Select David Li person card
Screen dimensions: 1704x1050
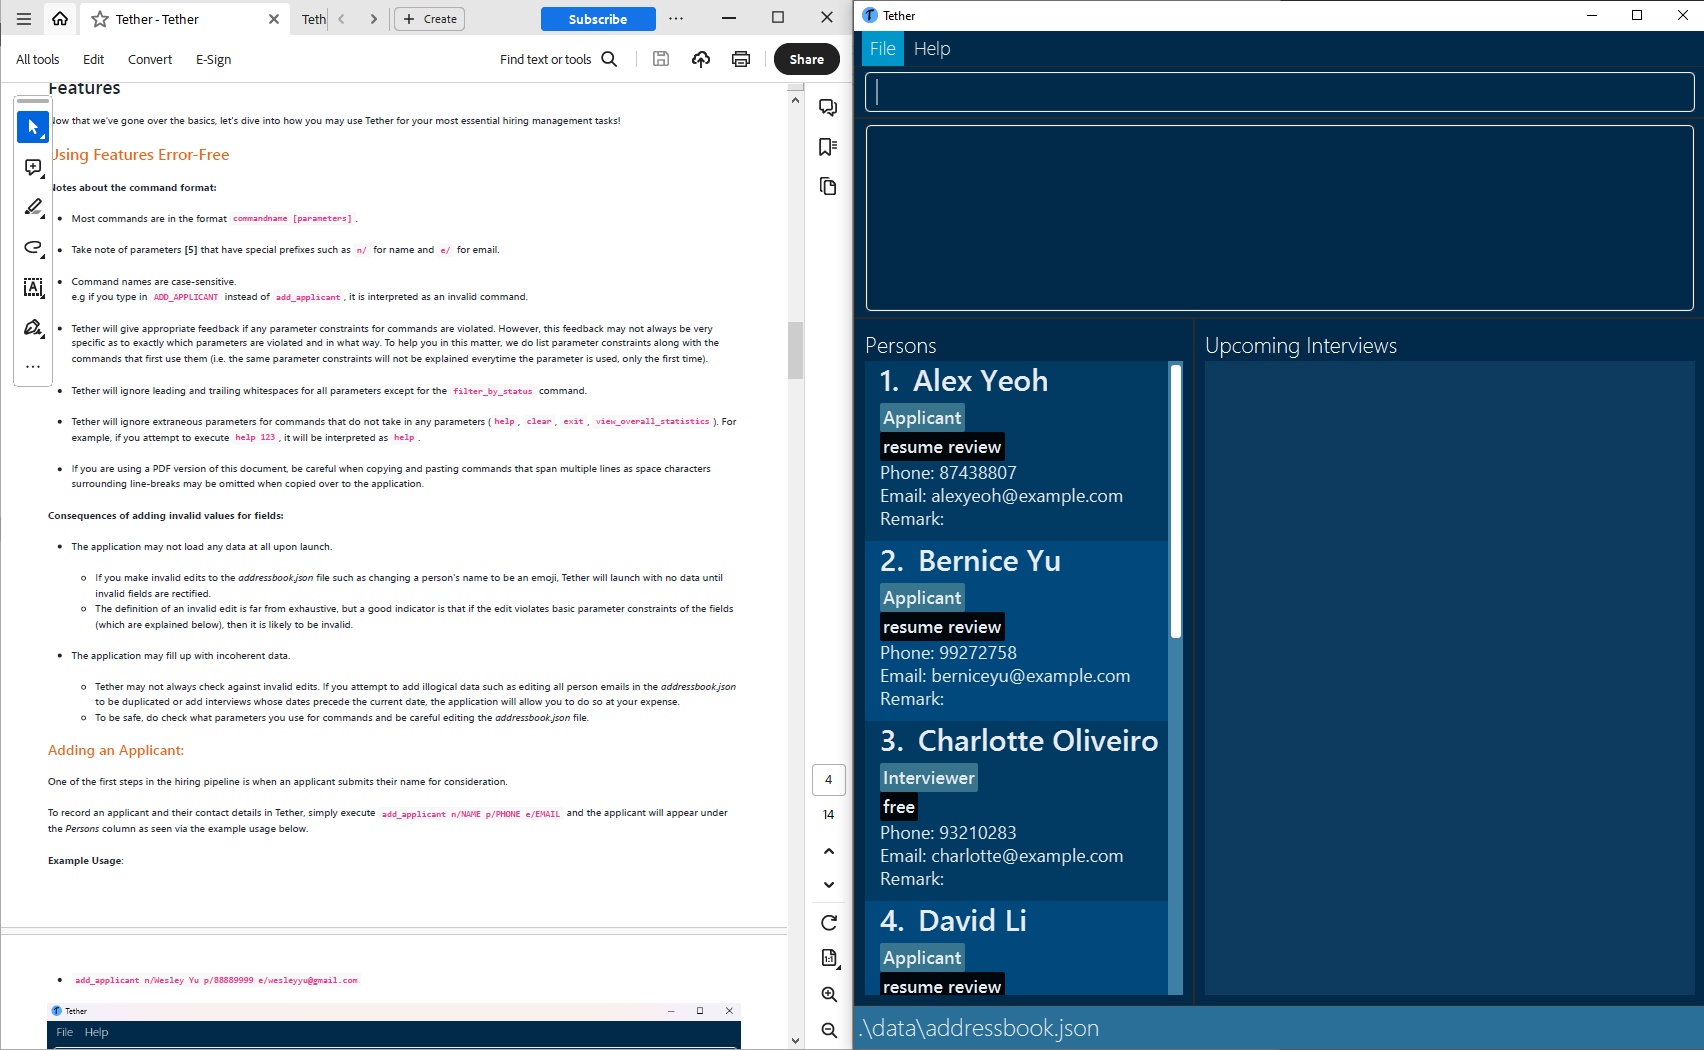click(1016, 948)
